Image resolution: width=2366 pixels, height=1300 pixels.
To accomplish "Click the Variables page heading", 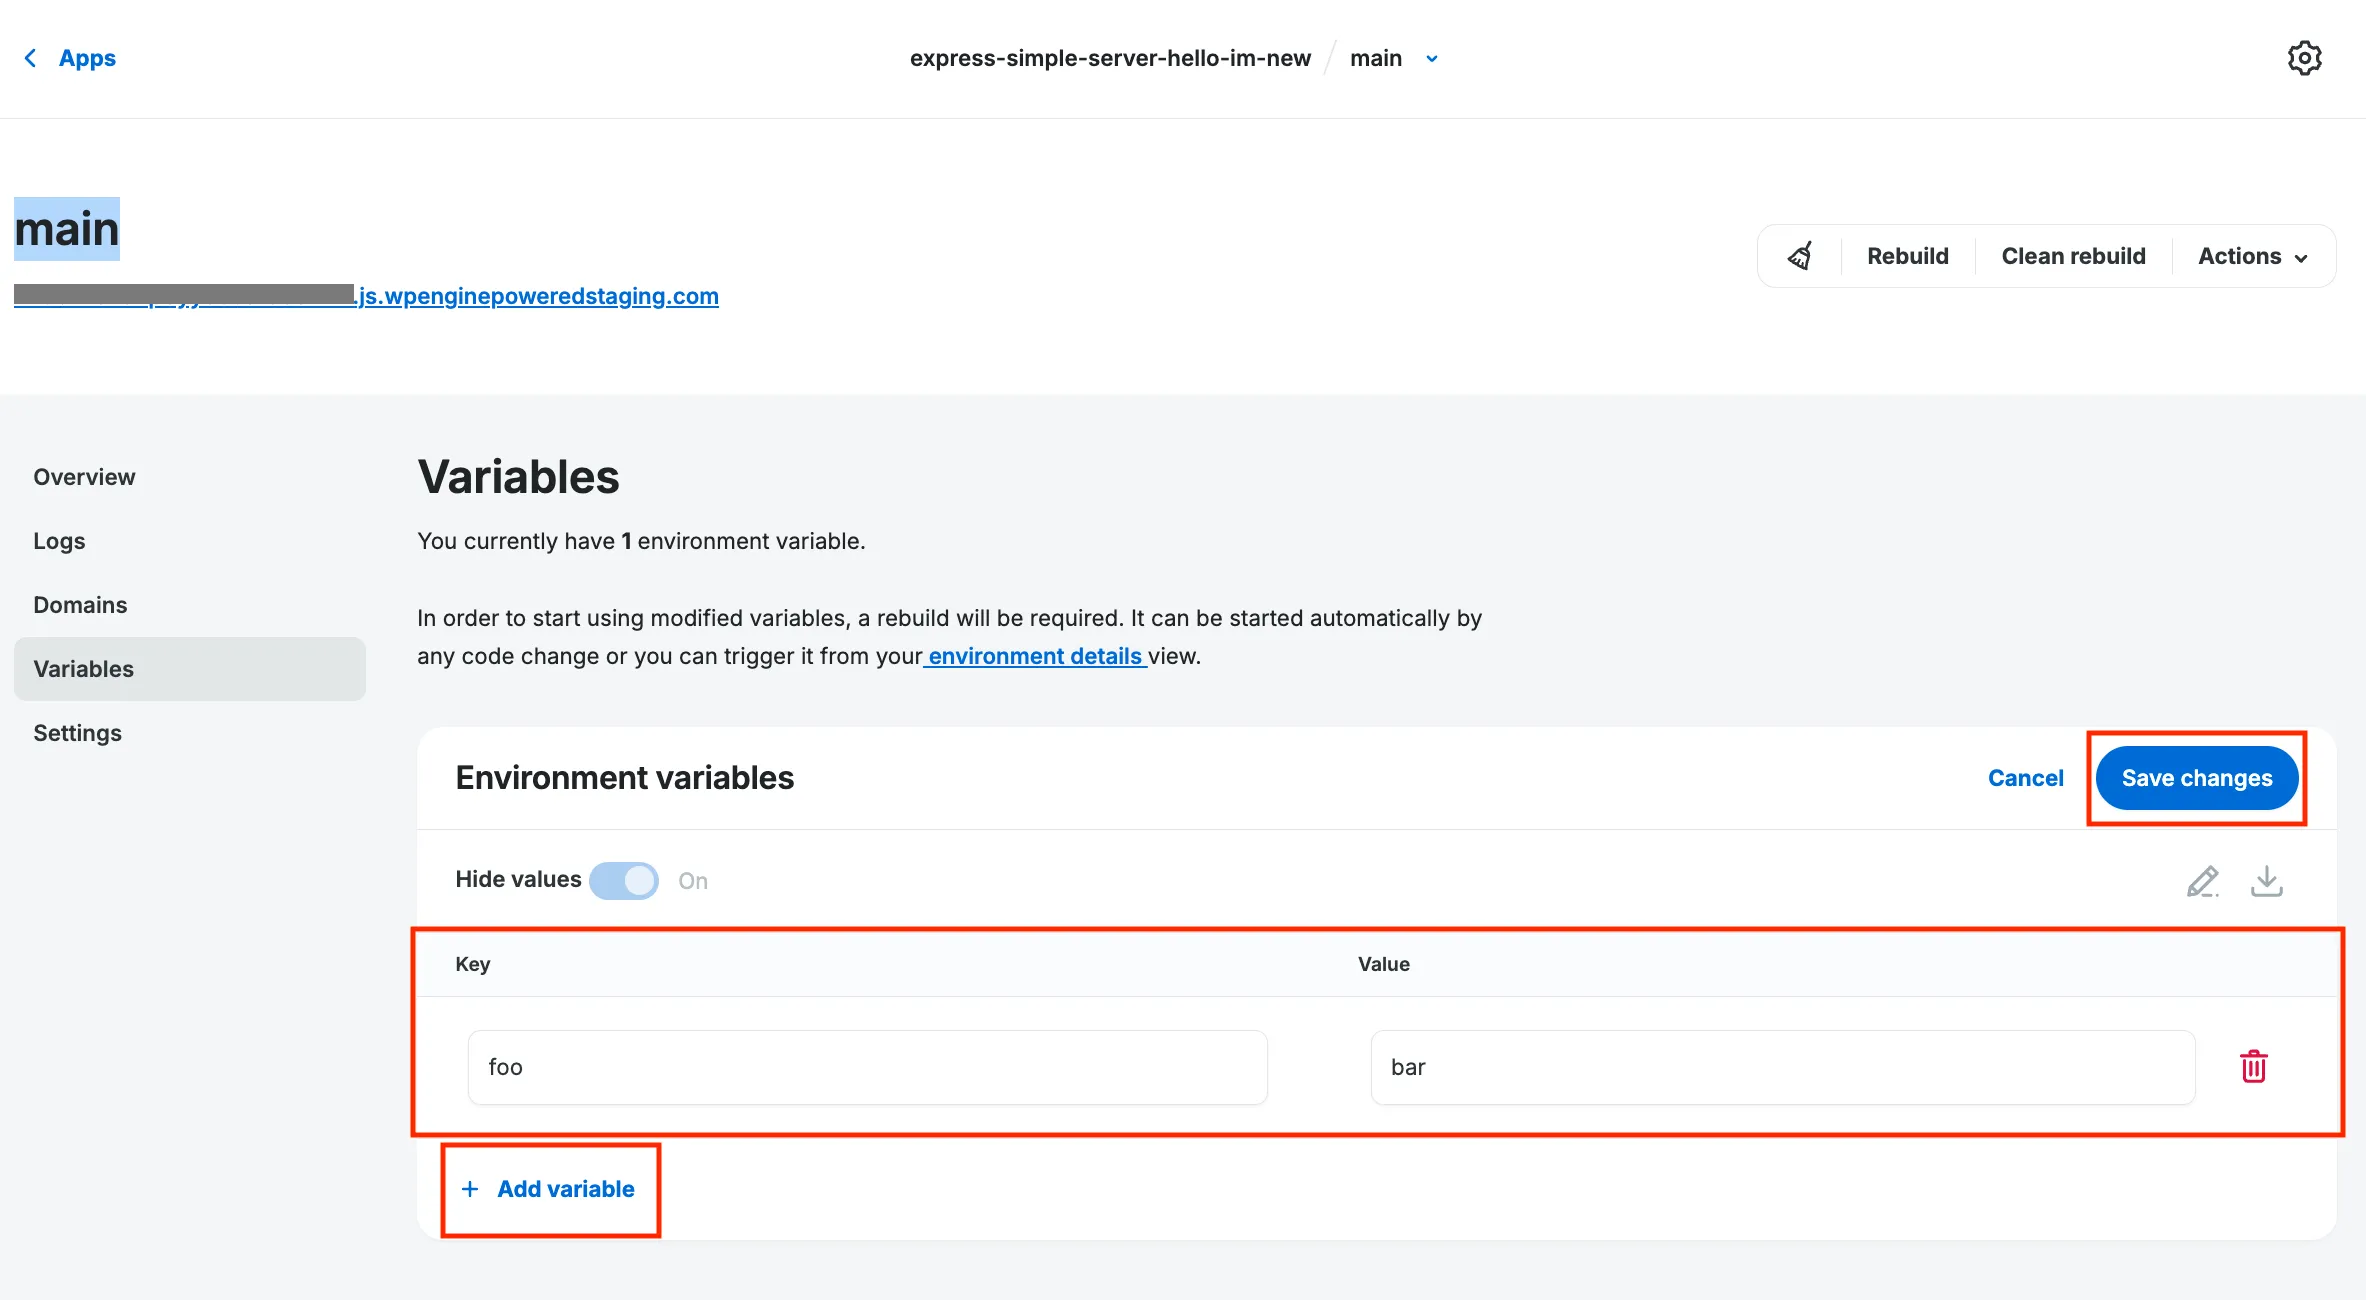I will 518,477.
